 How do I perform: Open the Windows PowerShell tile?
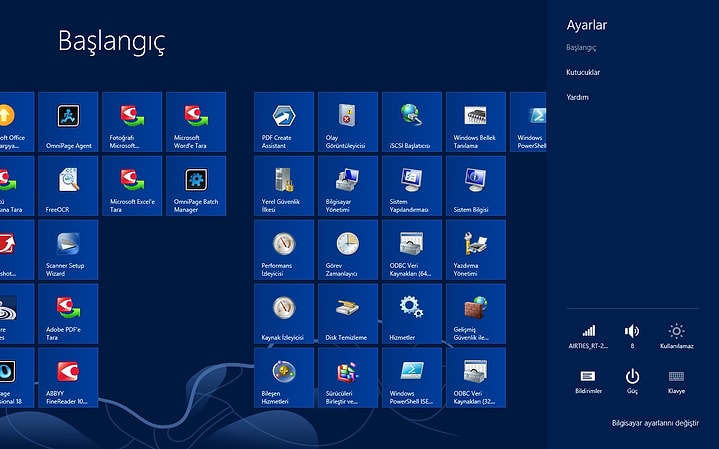[528, 122]
